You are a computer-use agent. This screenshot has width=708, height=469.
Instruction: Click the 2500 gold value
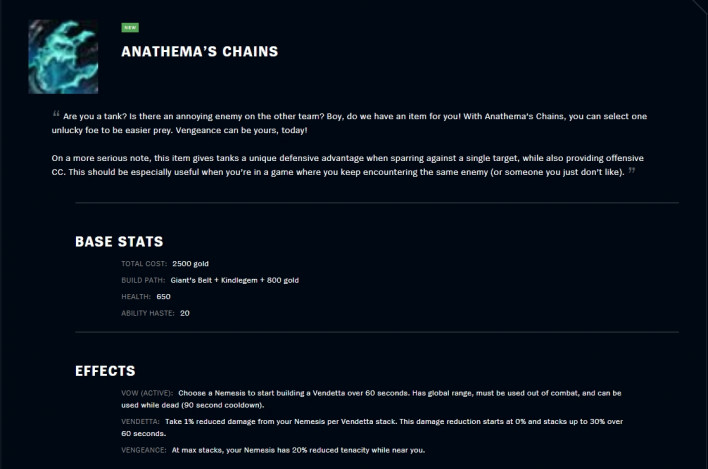(191, 264)
